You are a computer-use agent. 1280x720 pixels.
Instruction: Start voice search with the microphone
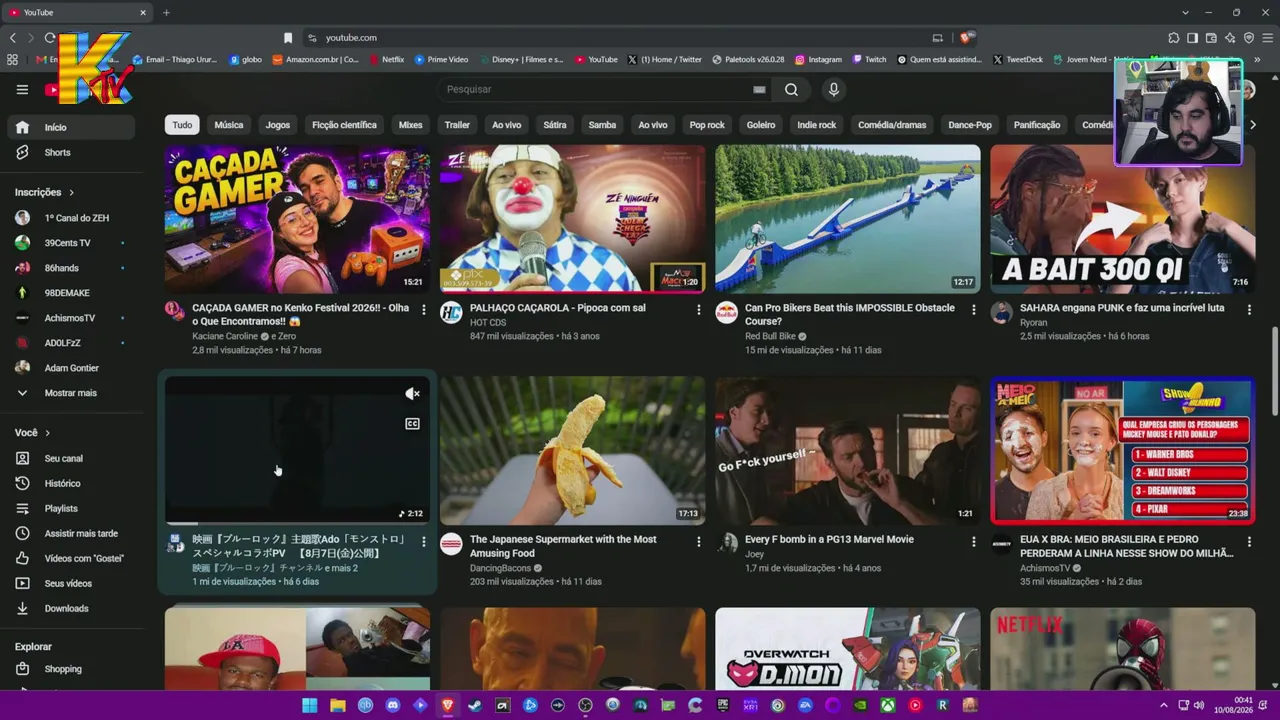coord(833,89)
